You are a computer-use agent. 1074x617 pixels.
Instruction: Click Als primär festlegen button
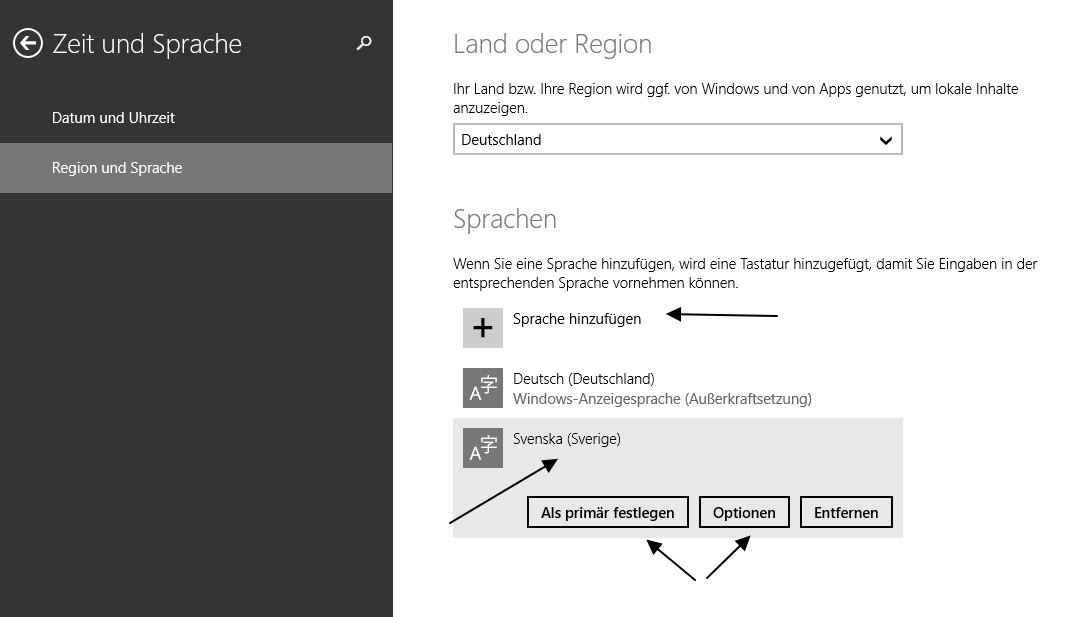point(608,512)
